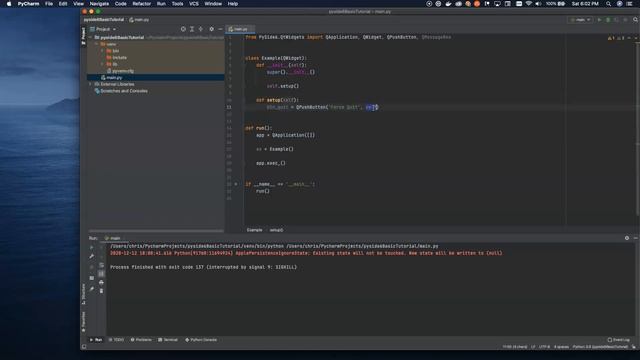The height and width of the screenshot is (360, 640).
Task: Toggle vertical Structure side tab
Action: [x=84, y=294]
